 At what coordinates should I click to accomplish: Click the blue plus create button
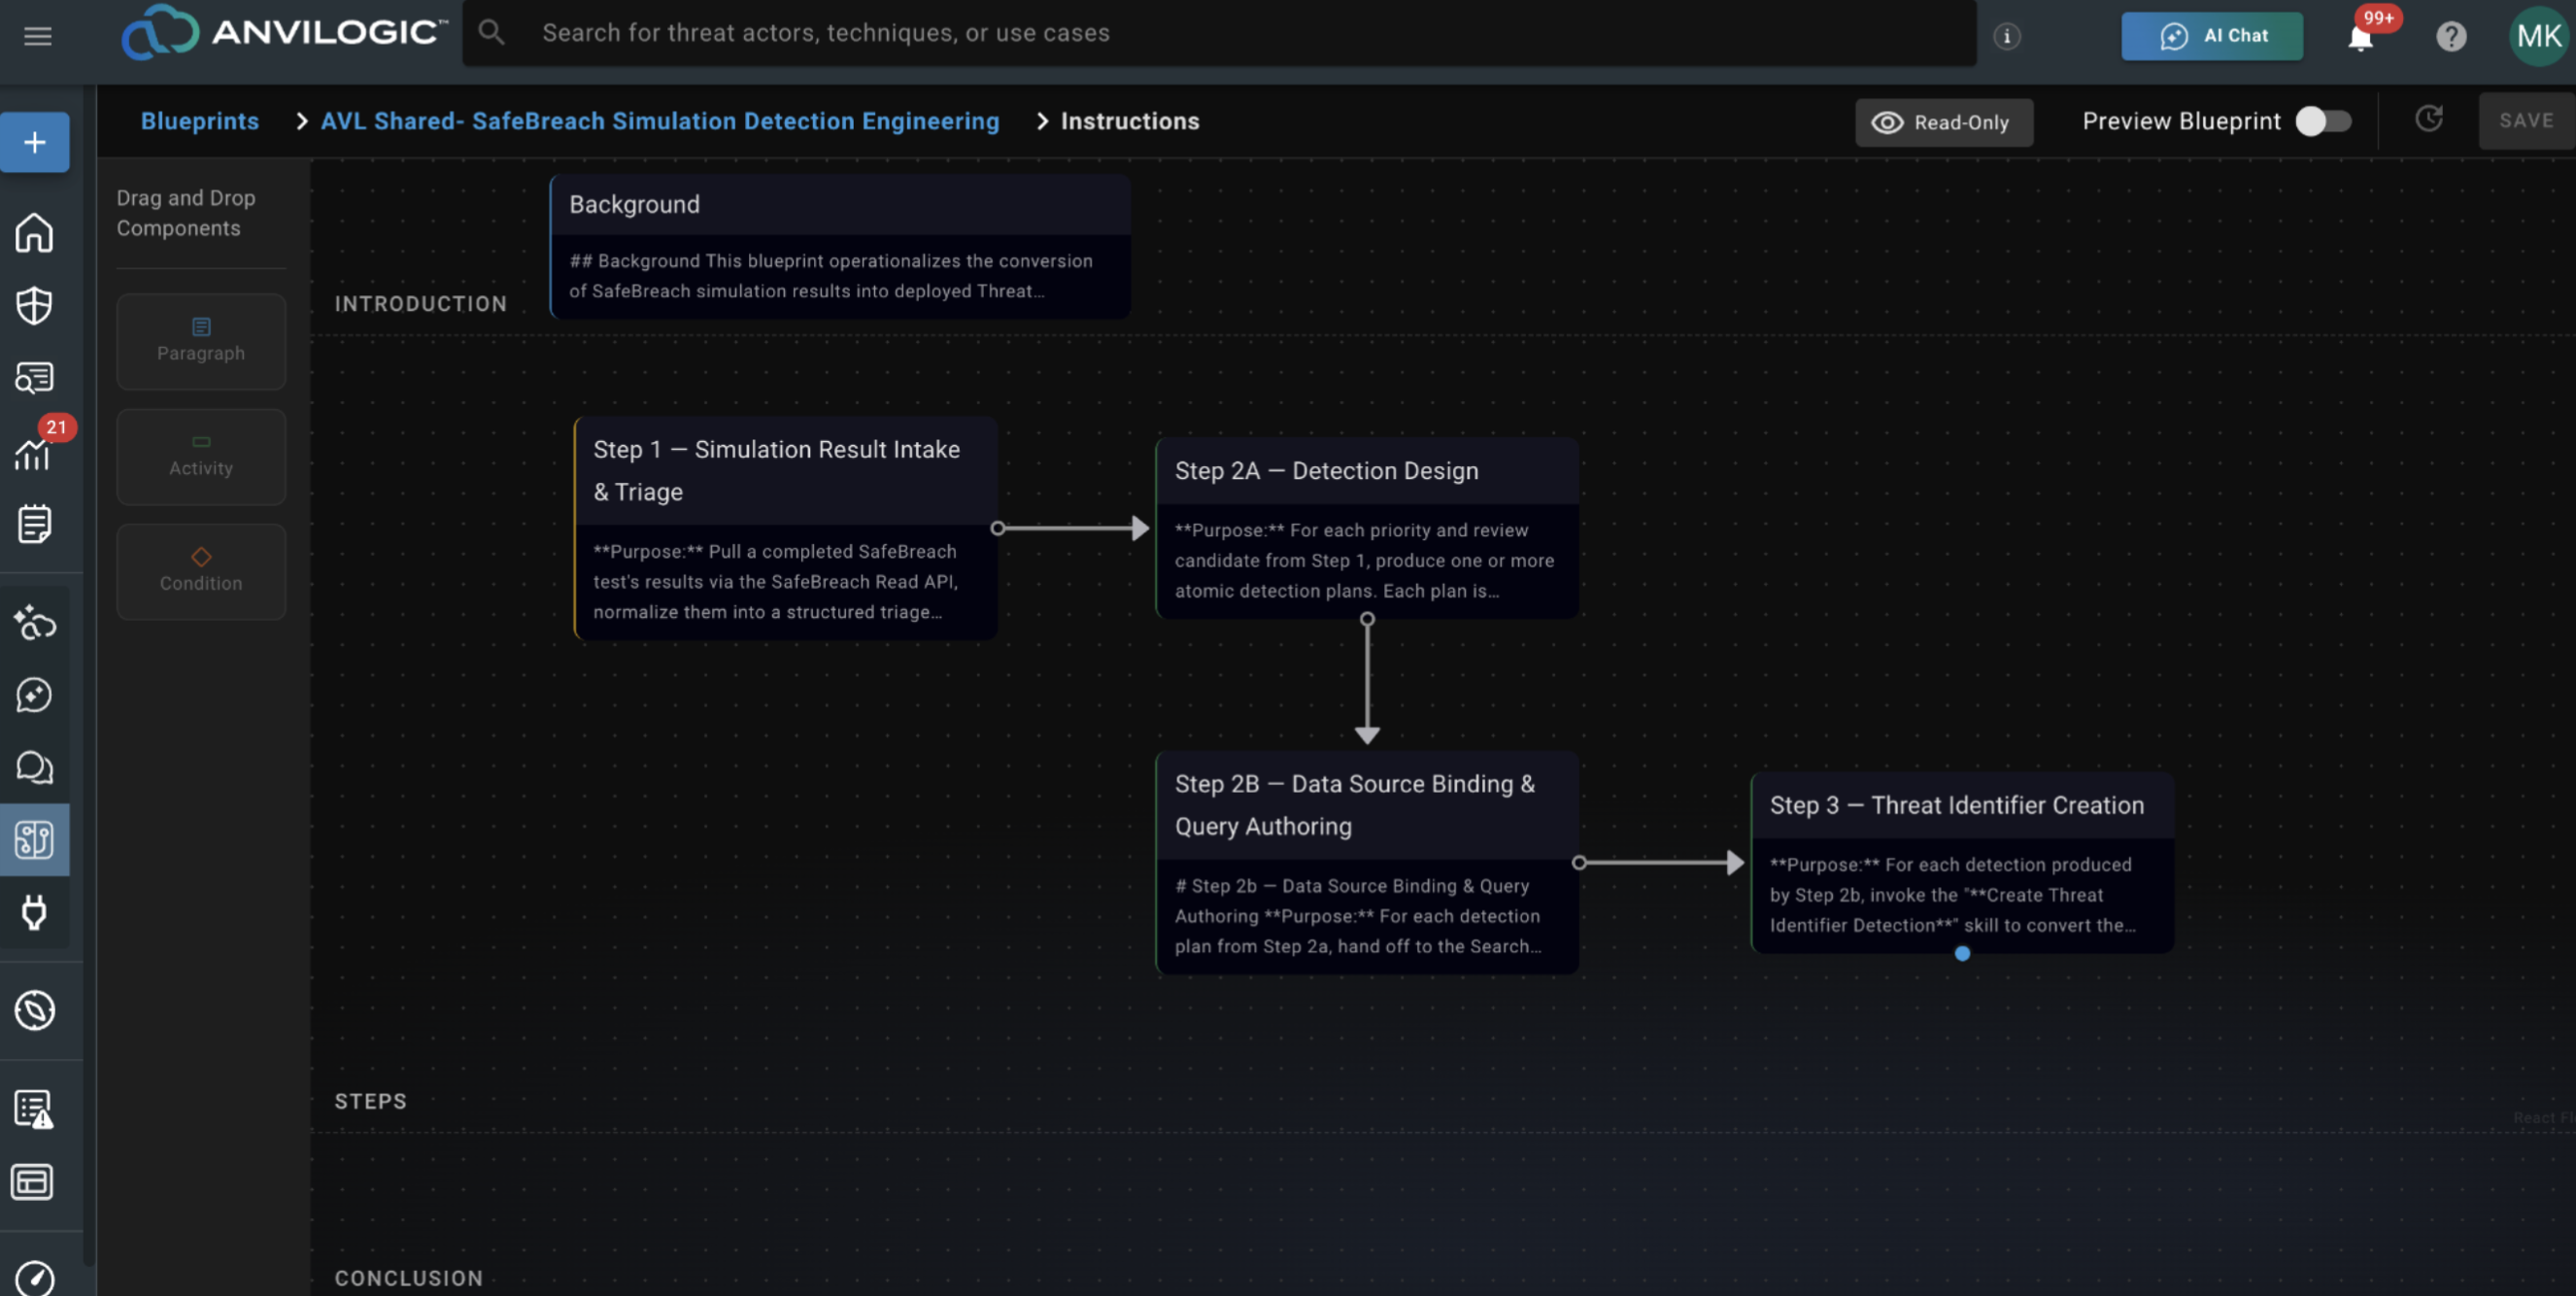pos(35,142)
